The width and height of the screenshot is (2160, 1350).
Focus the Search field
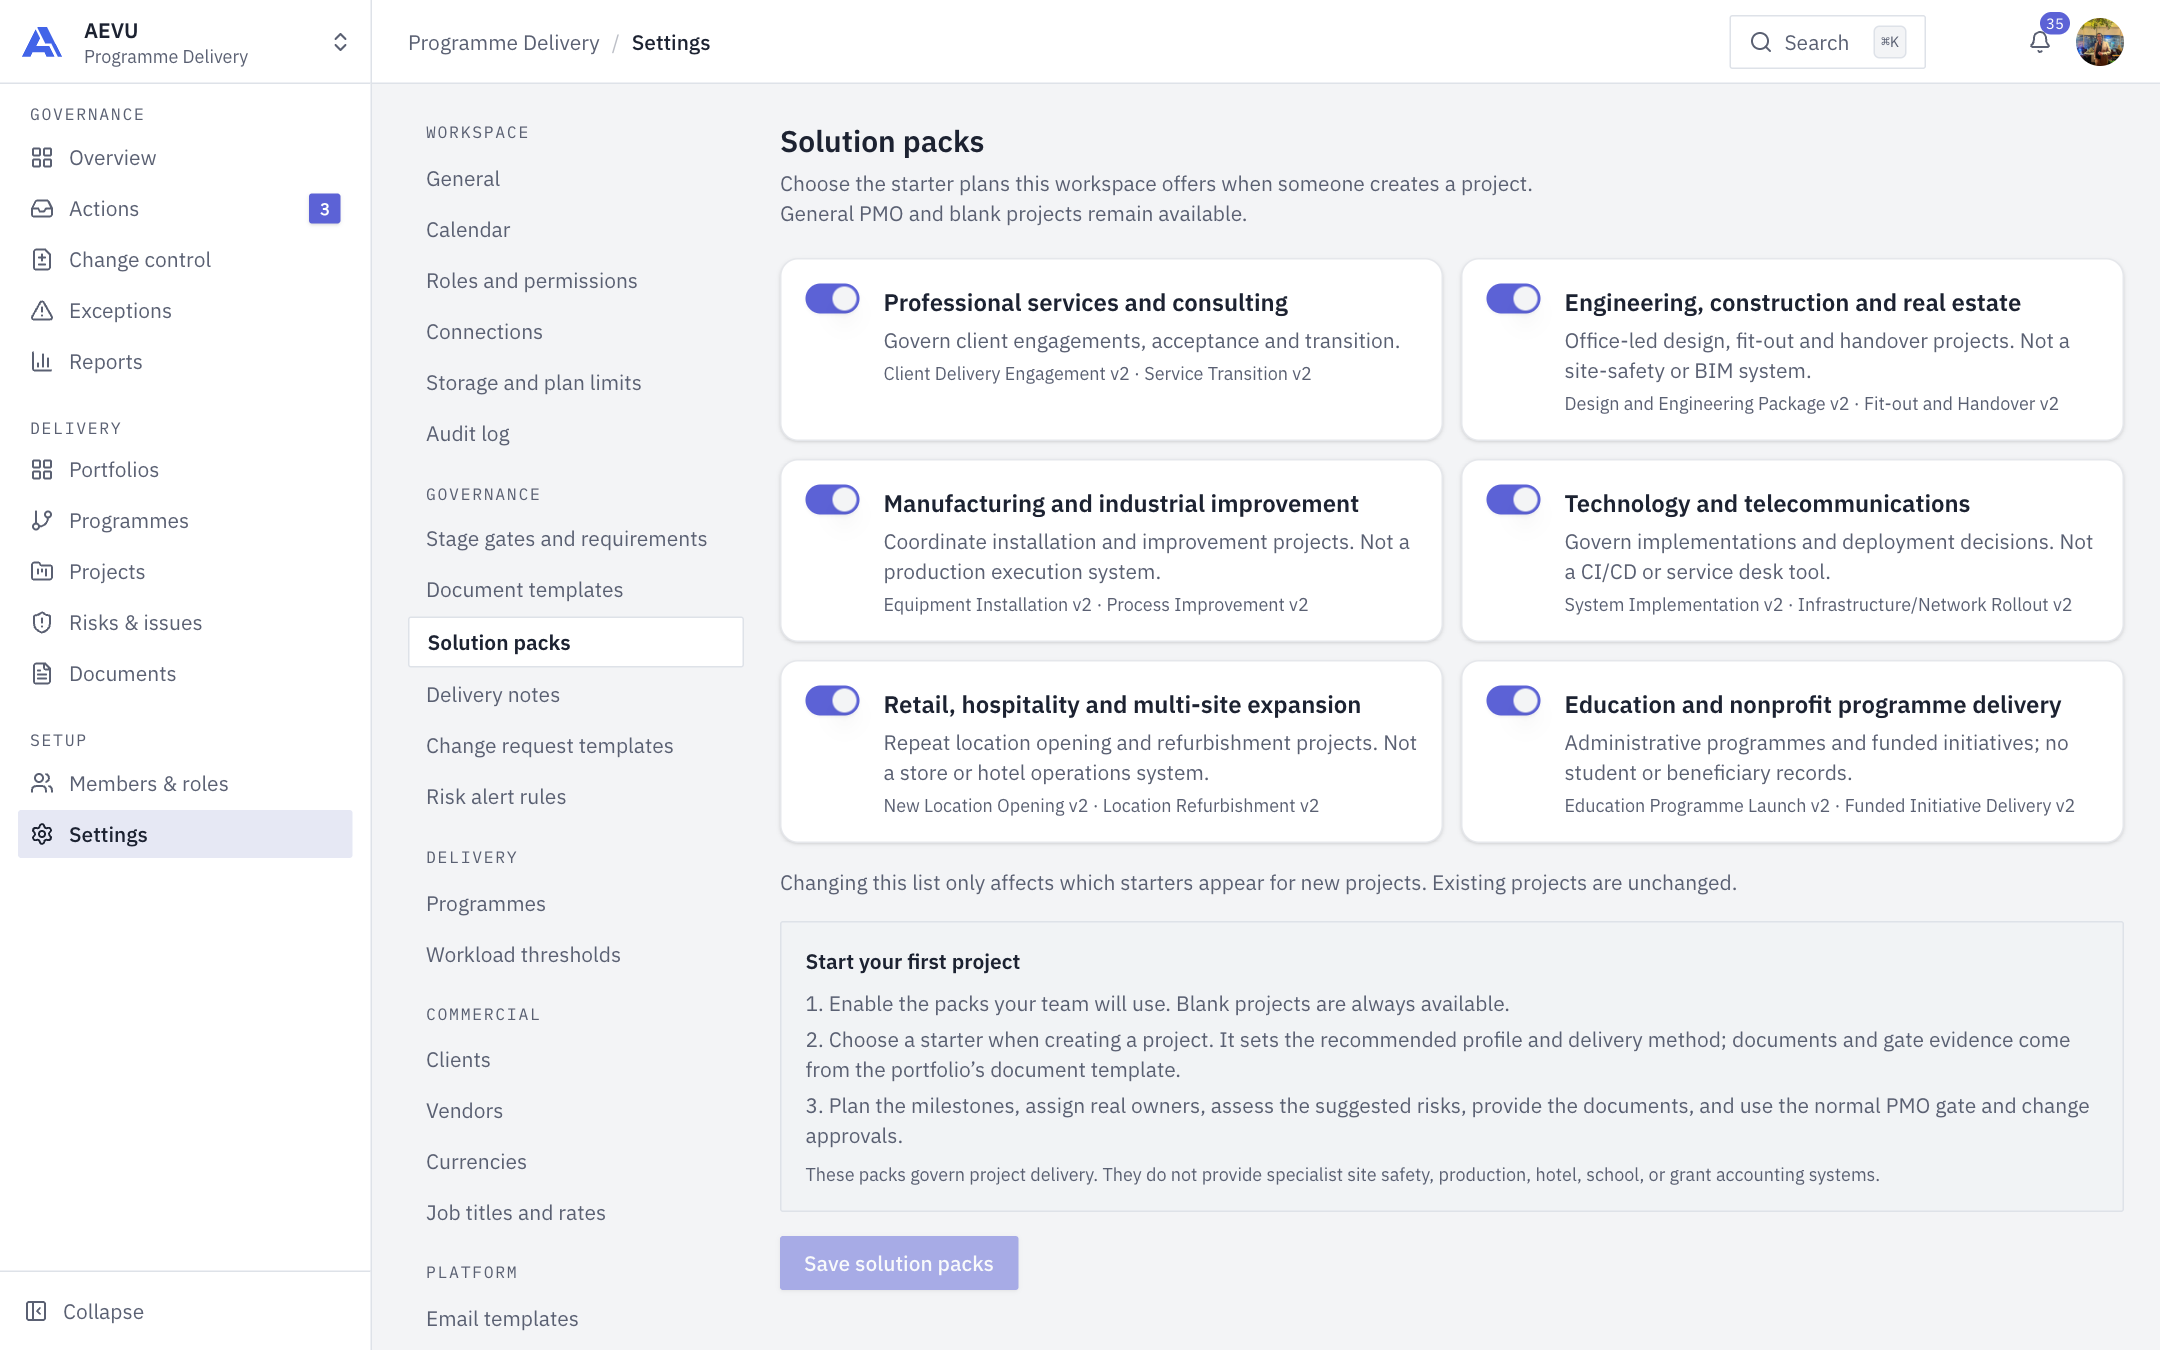point(1827,42)
